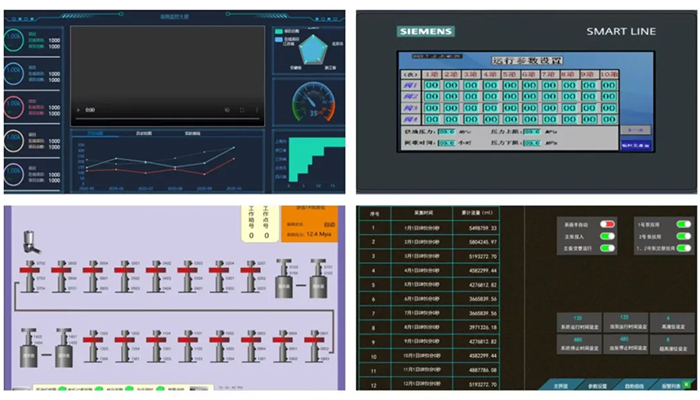Open the 趋势曲线 bottom tab
The image size is (700, 400).
click(x=634, y=386)
